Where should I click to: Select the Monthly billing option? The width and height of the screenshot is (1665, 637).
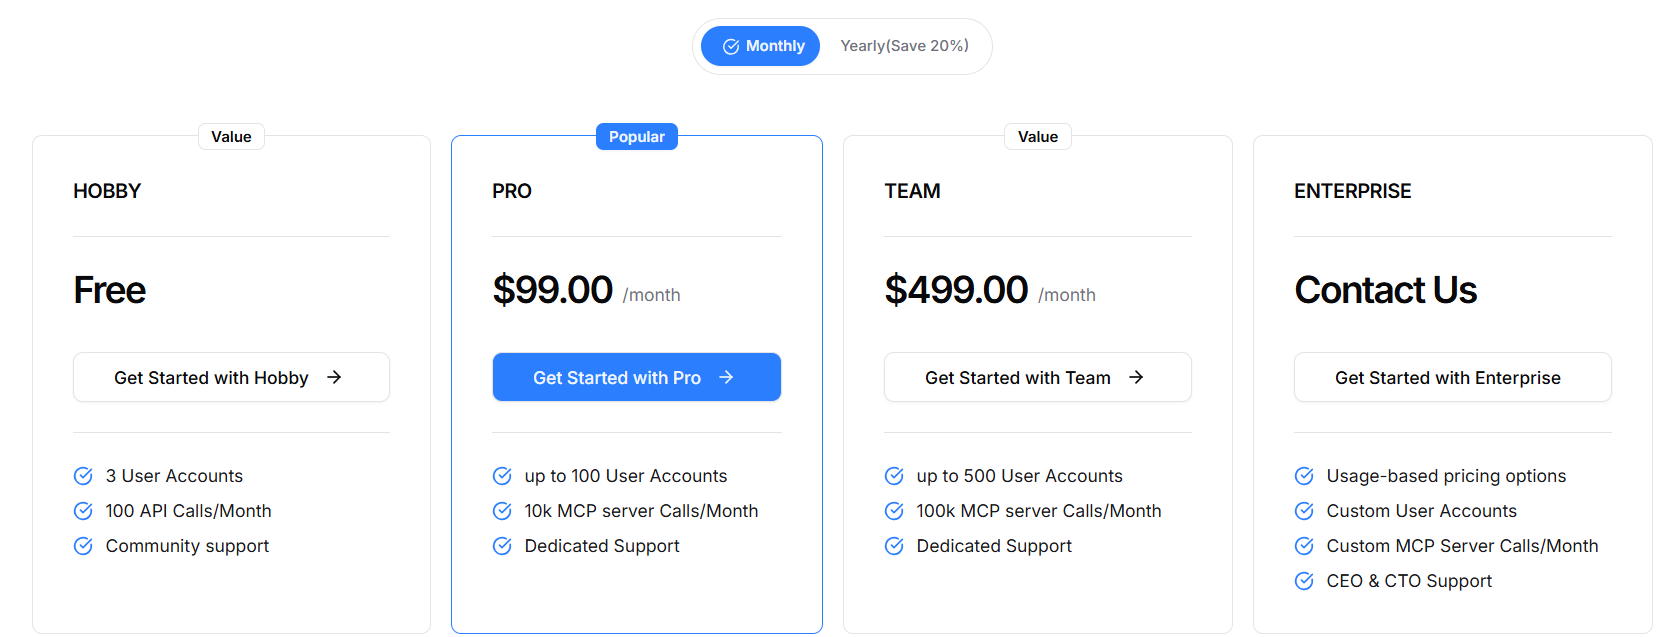(x=760, y=46)
